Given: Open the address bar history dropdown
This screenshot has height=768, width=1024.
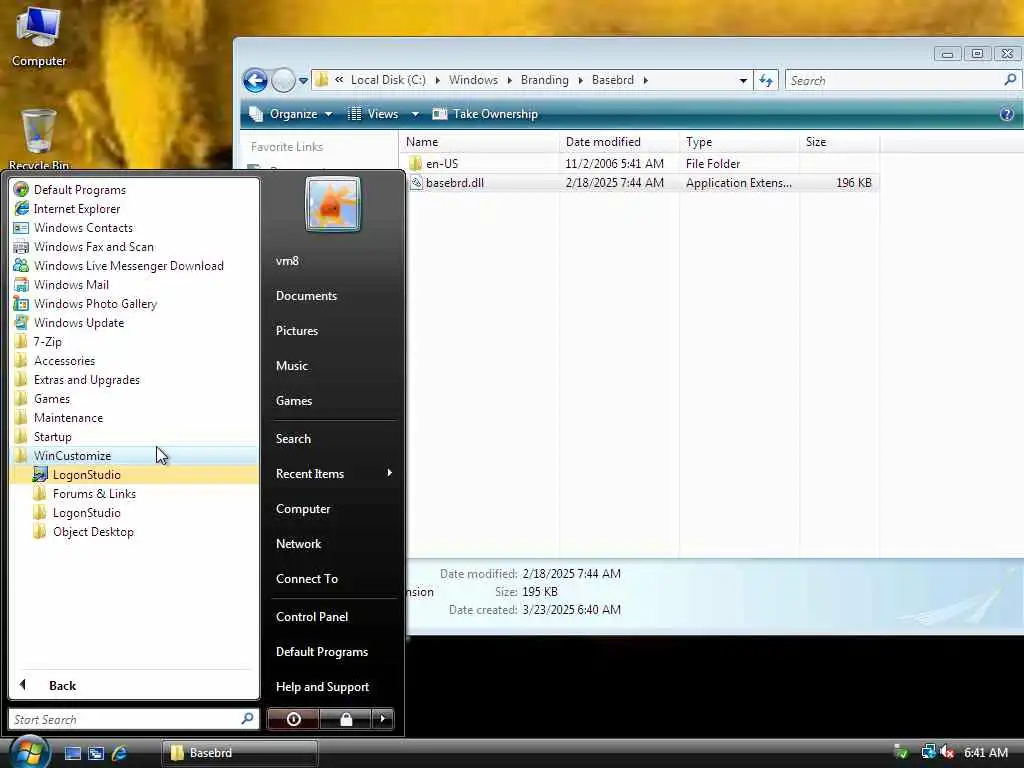Looking at the screenshot, I should [743, 80].
